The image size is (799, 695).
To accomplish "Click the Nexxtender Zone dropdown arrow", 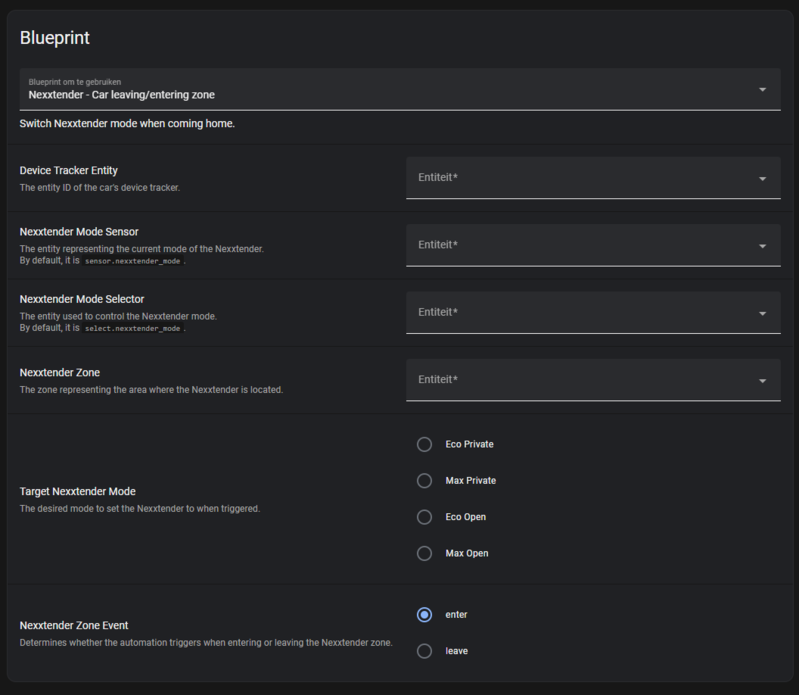I will point(762,381).
